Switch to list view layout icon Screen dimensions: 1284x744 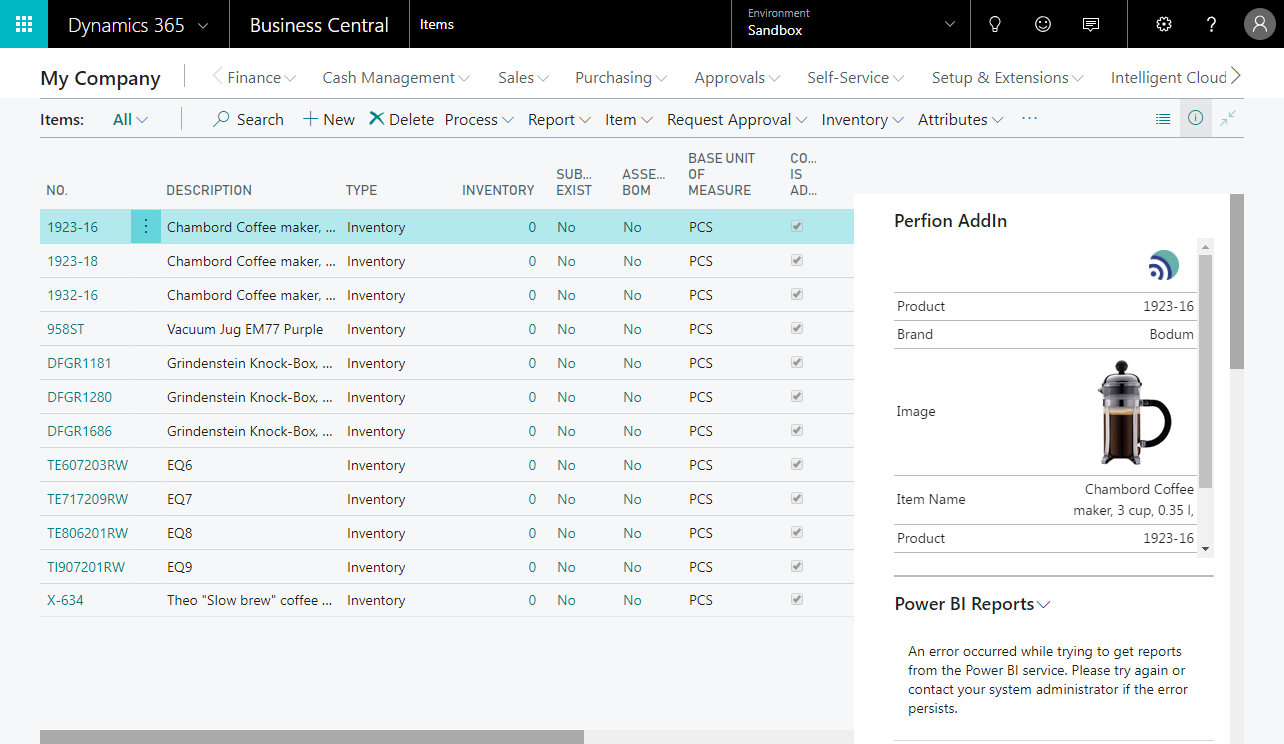[x=1163, y=119]
